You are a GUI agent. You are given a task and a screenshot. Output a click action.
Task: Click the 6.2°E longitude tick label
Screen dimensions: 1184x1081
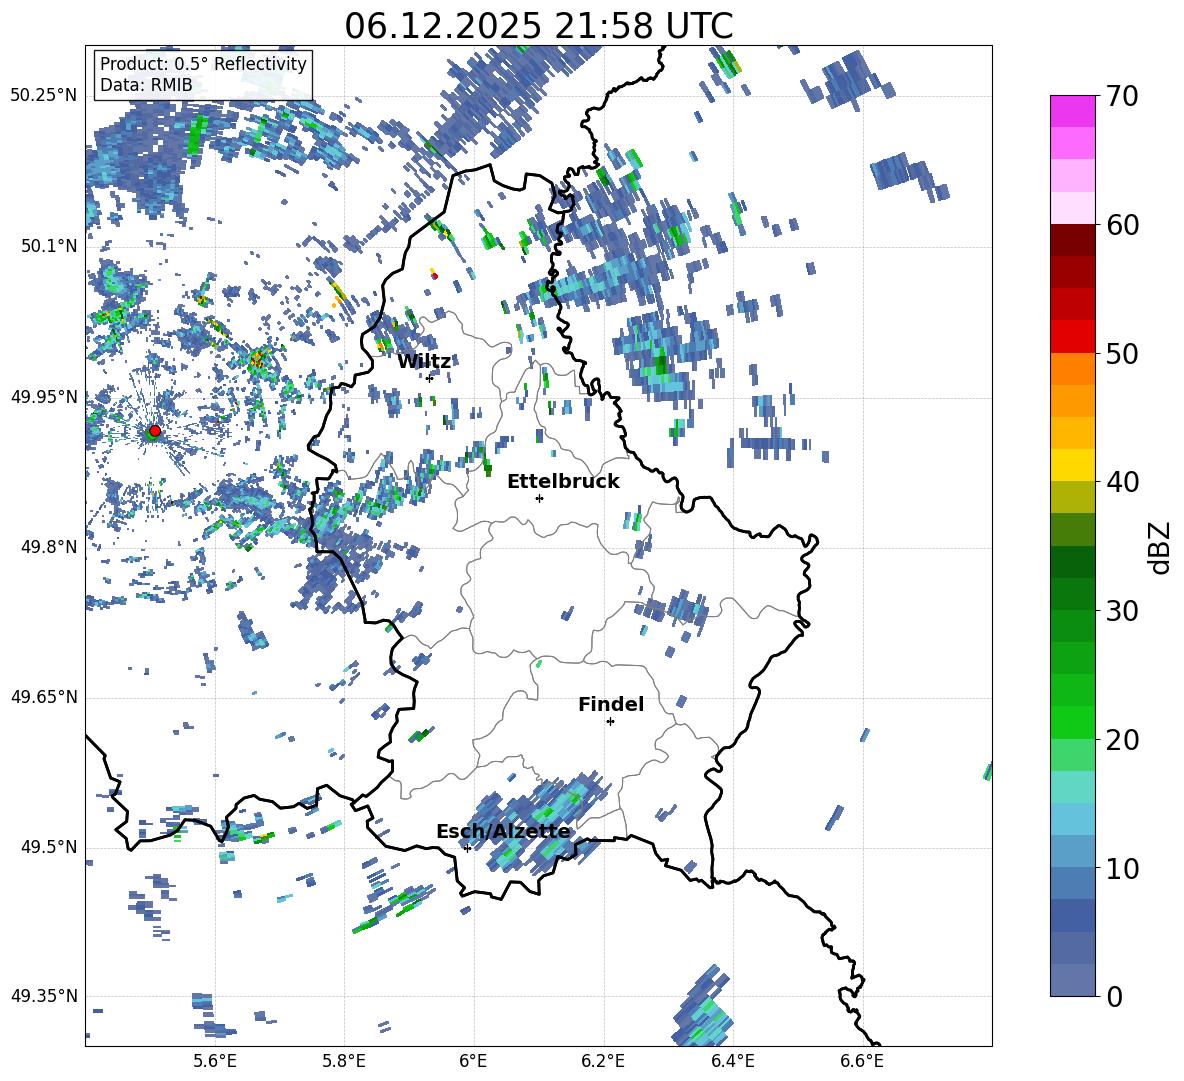(603, 1061)
